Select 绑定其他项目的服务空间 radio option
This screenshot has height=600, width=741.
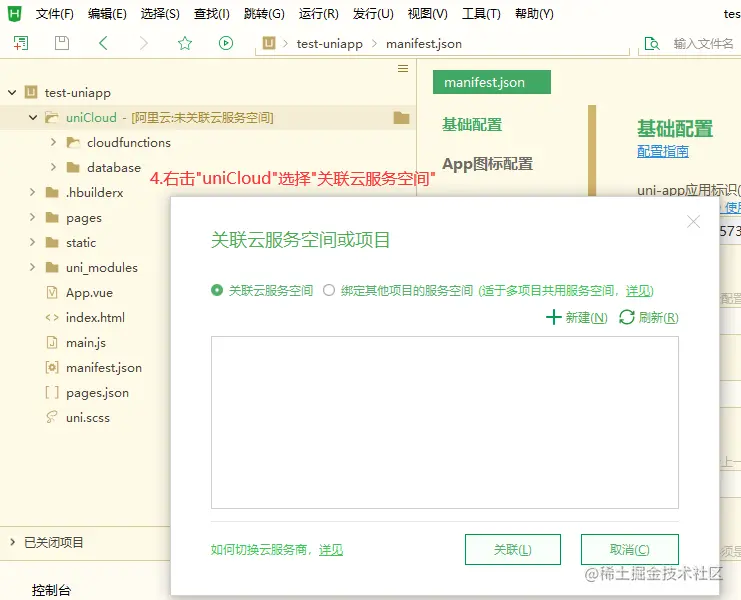tap(329, 290)
